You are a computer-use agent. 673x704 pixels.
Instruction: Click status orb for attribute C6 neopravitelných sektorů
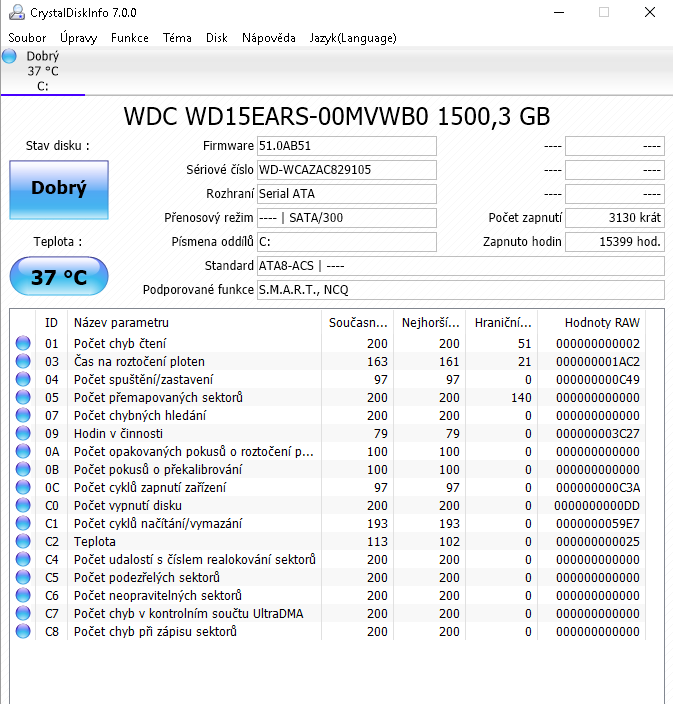tap(23, 595)
